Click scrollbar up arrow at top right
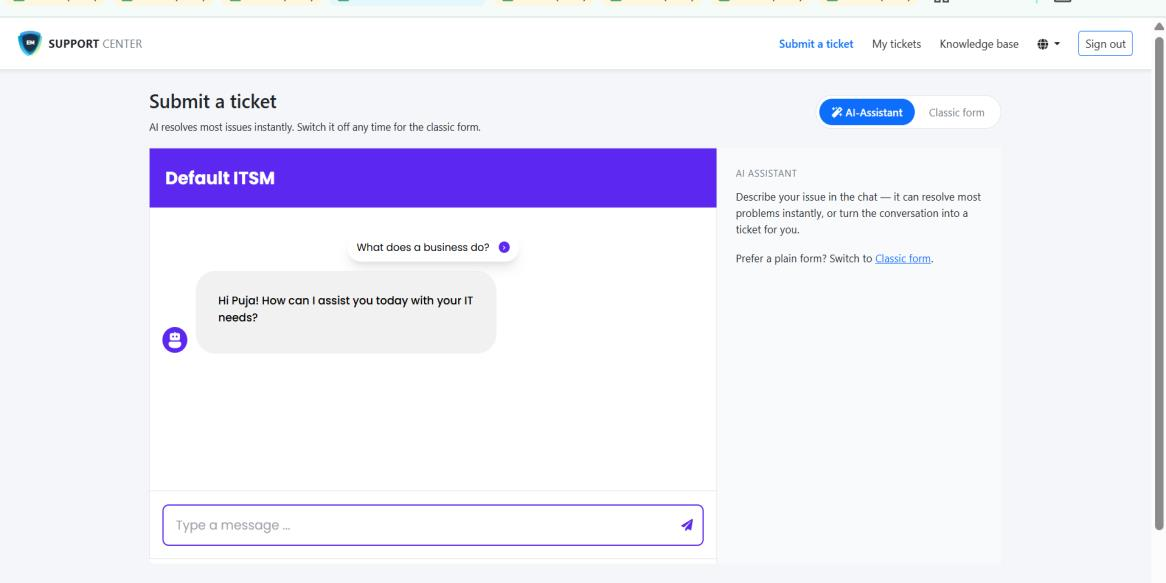 (x=1159, y=27)
